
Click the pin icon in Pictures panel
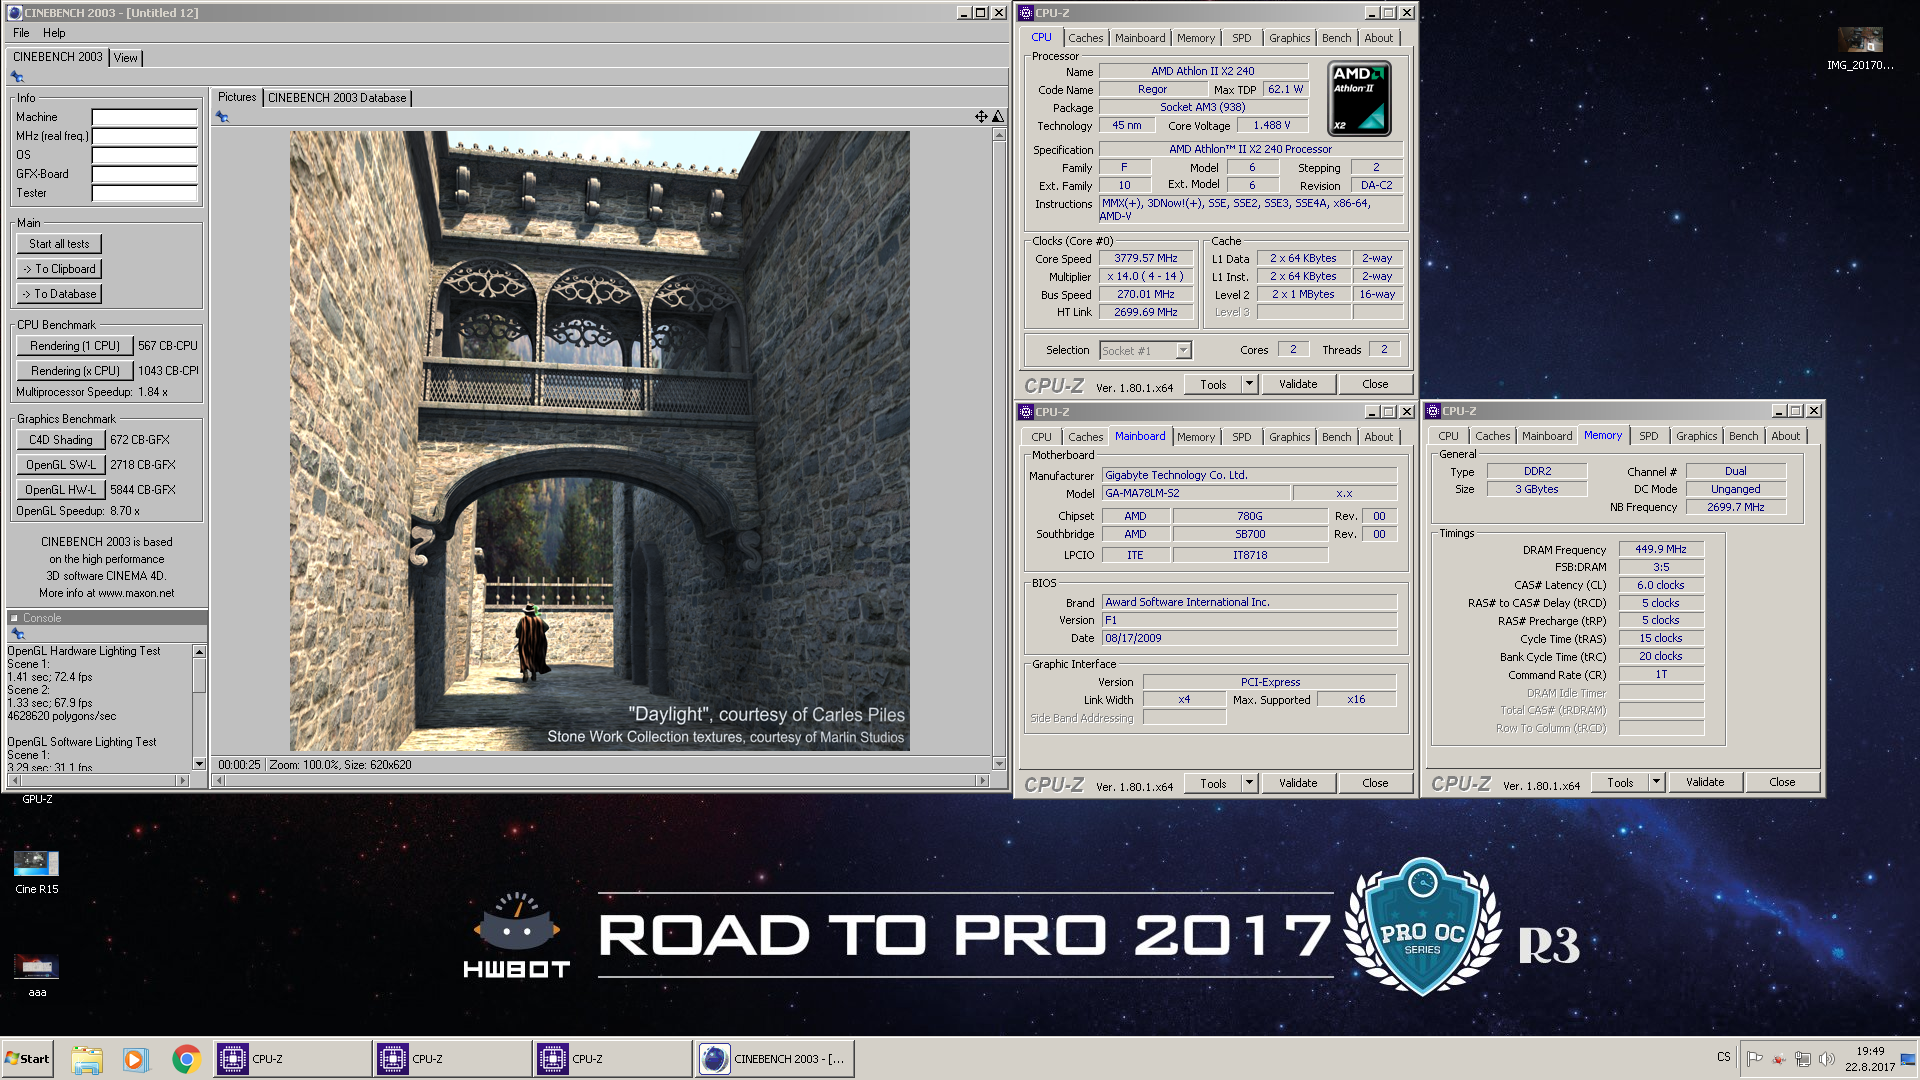tap(222, 117)
